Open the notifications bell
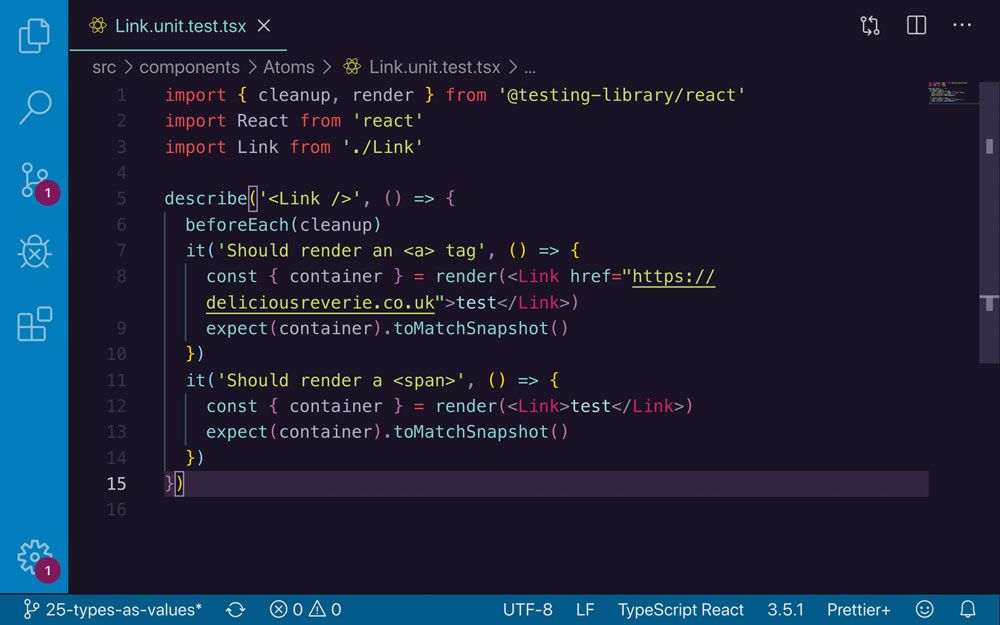 (967, 609)
